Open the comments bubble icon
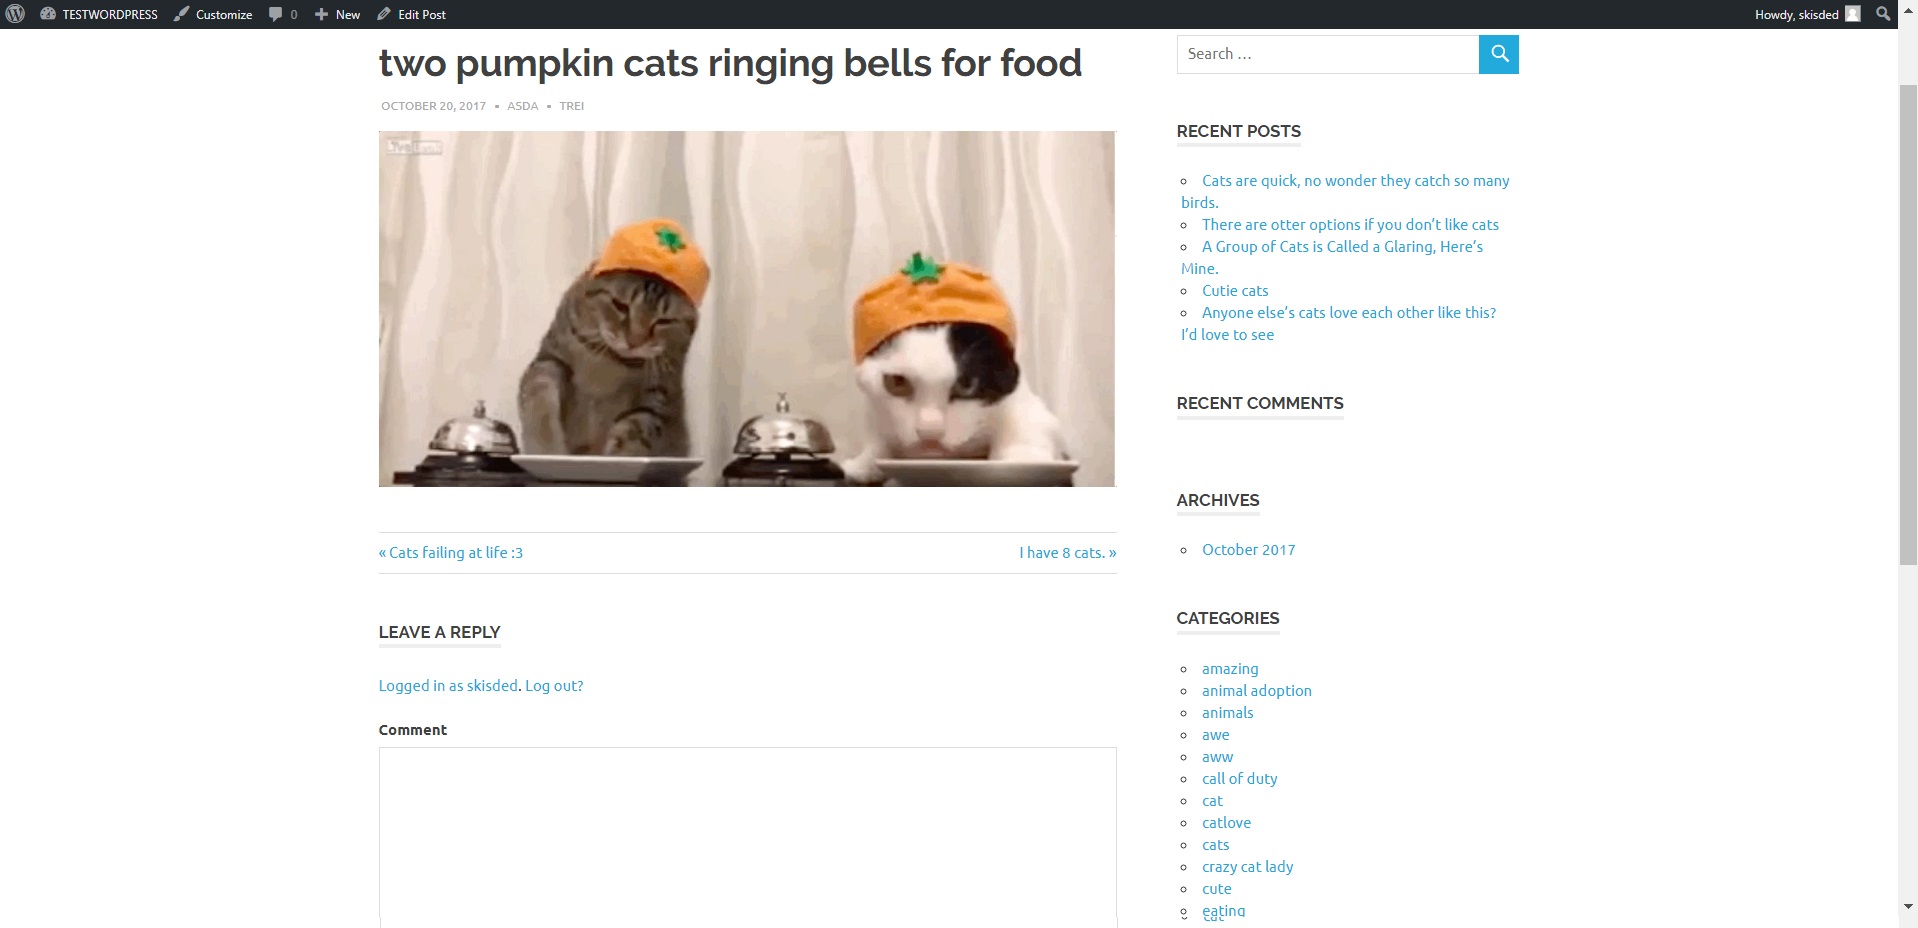 (x=276, y=14)
